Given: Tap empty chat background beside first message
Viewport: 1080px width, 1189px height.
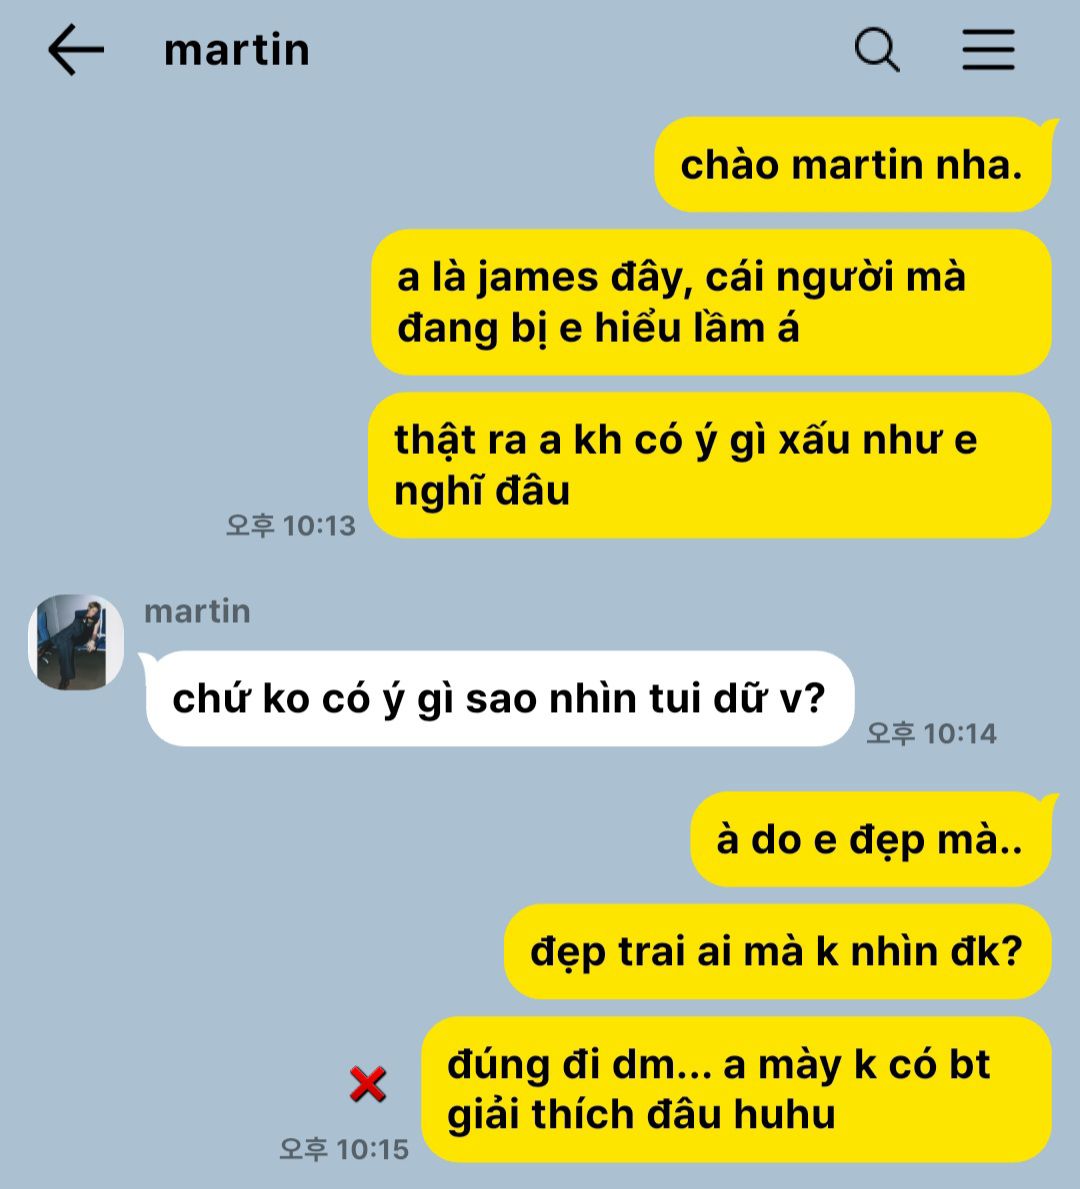Looking at the screenshot, I should pyautogui.click(x=326, y=165).
